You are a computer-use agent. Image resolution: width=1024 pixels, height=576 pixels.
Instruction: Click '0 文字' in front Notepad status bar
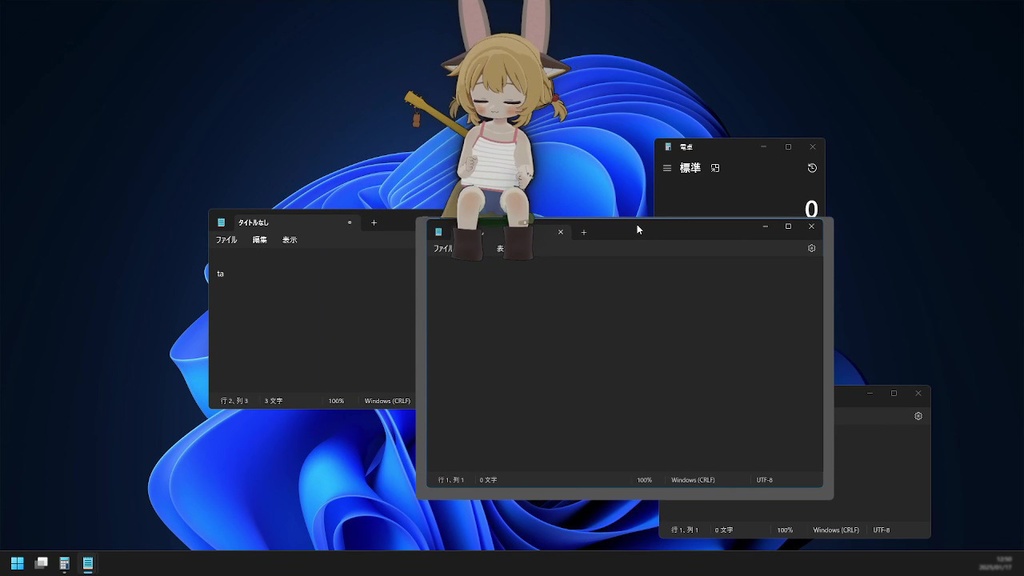coord(488,480)
